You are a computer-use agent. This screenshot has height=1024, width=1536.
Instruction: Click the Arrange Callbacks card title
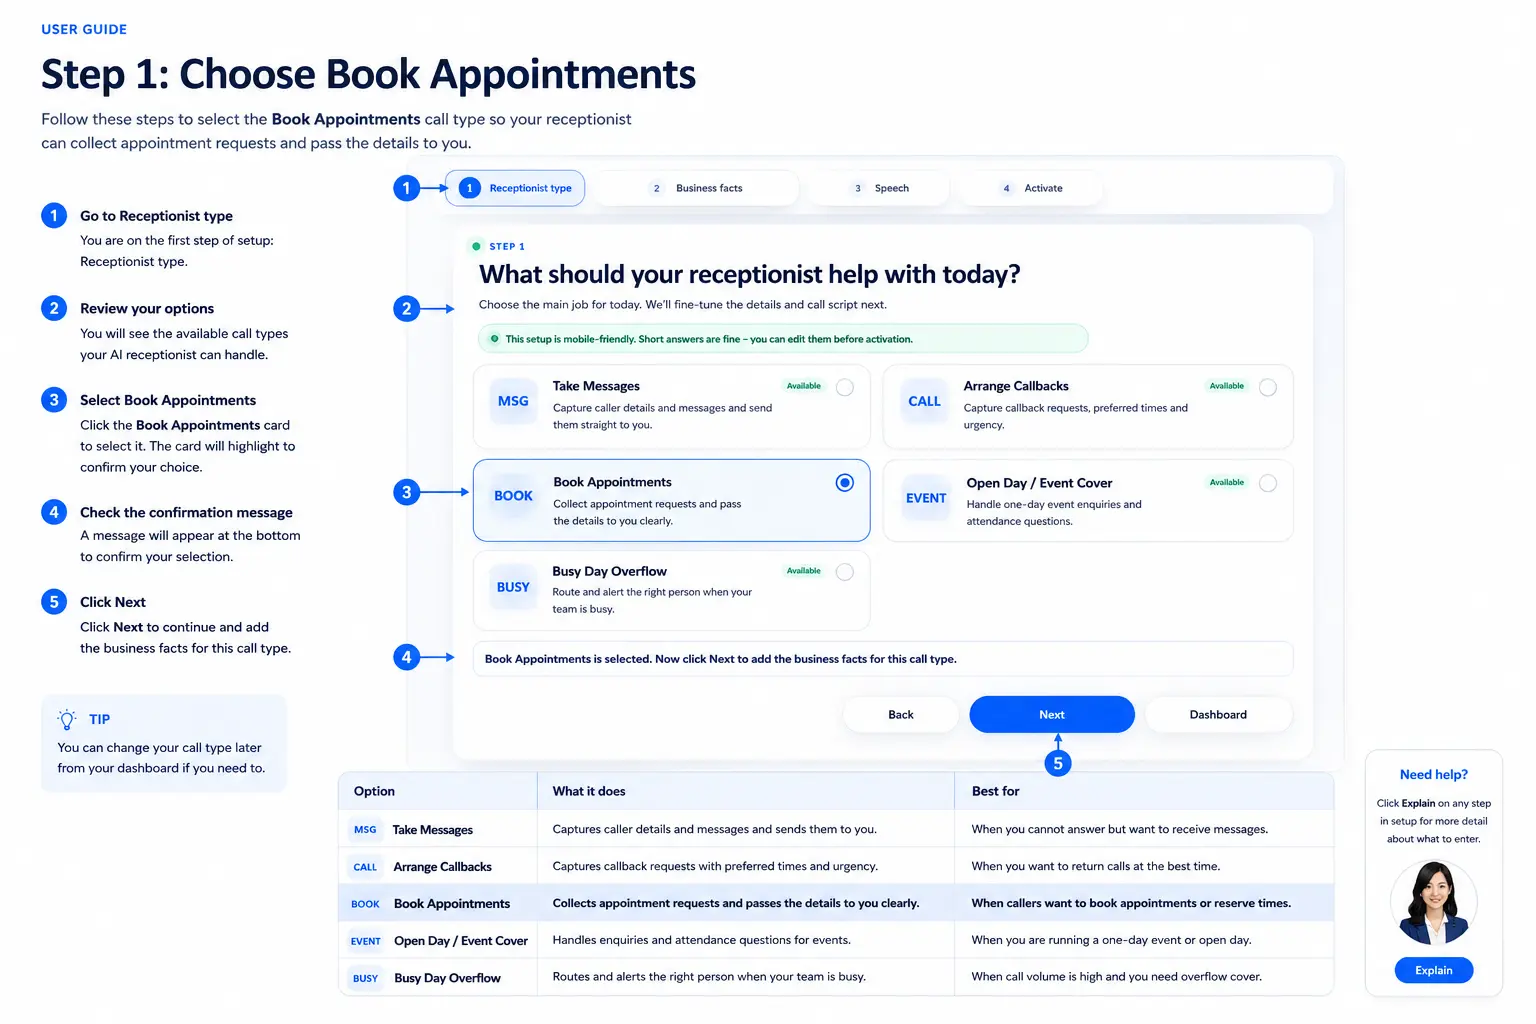pyautogui.click(x=1016, y=386)
